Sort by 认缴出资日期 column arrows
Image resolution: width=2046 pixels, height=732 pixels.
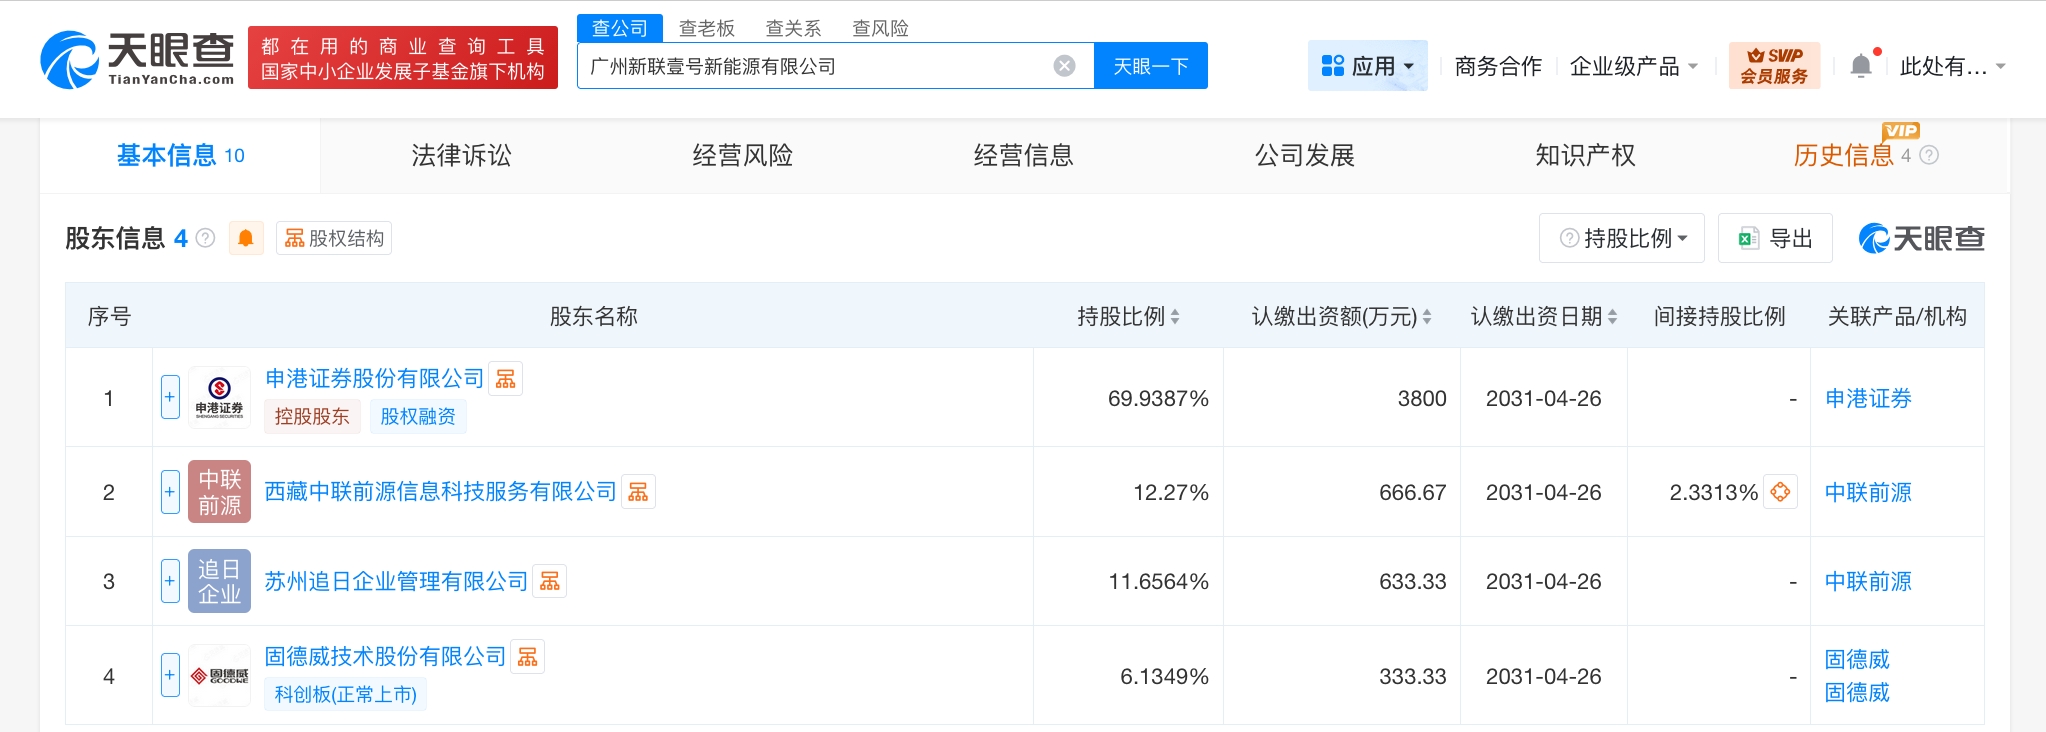point(1612,317)
